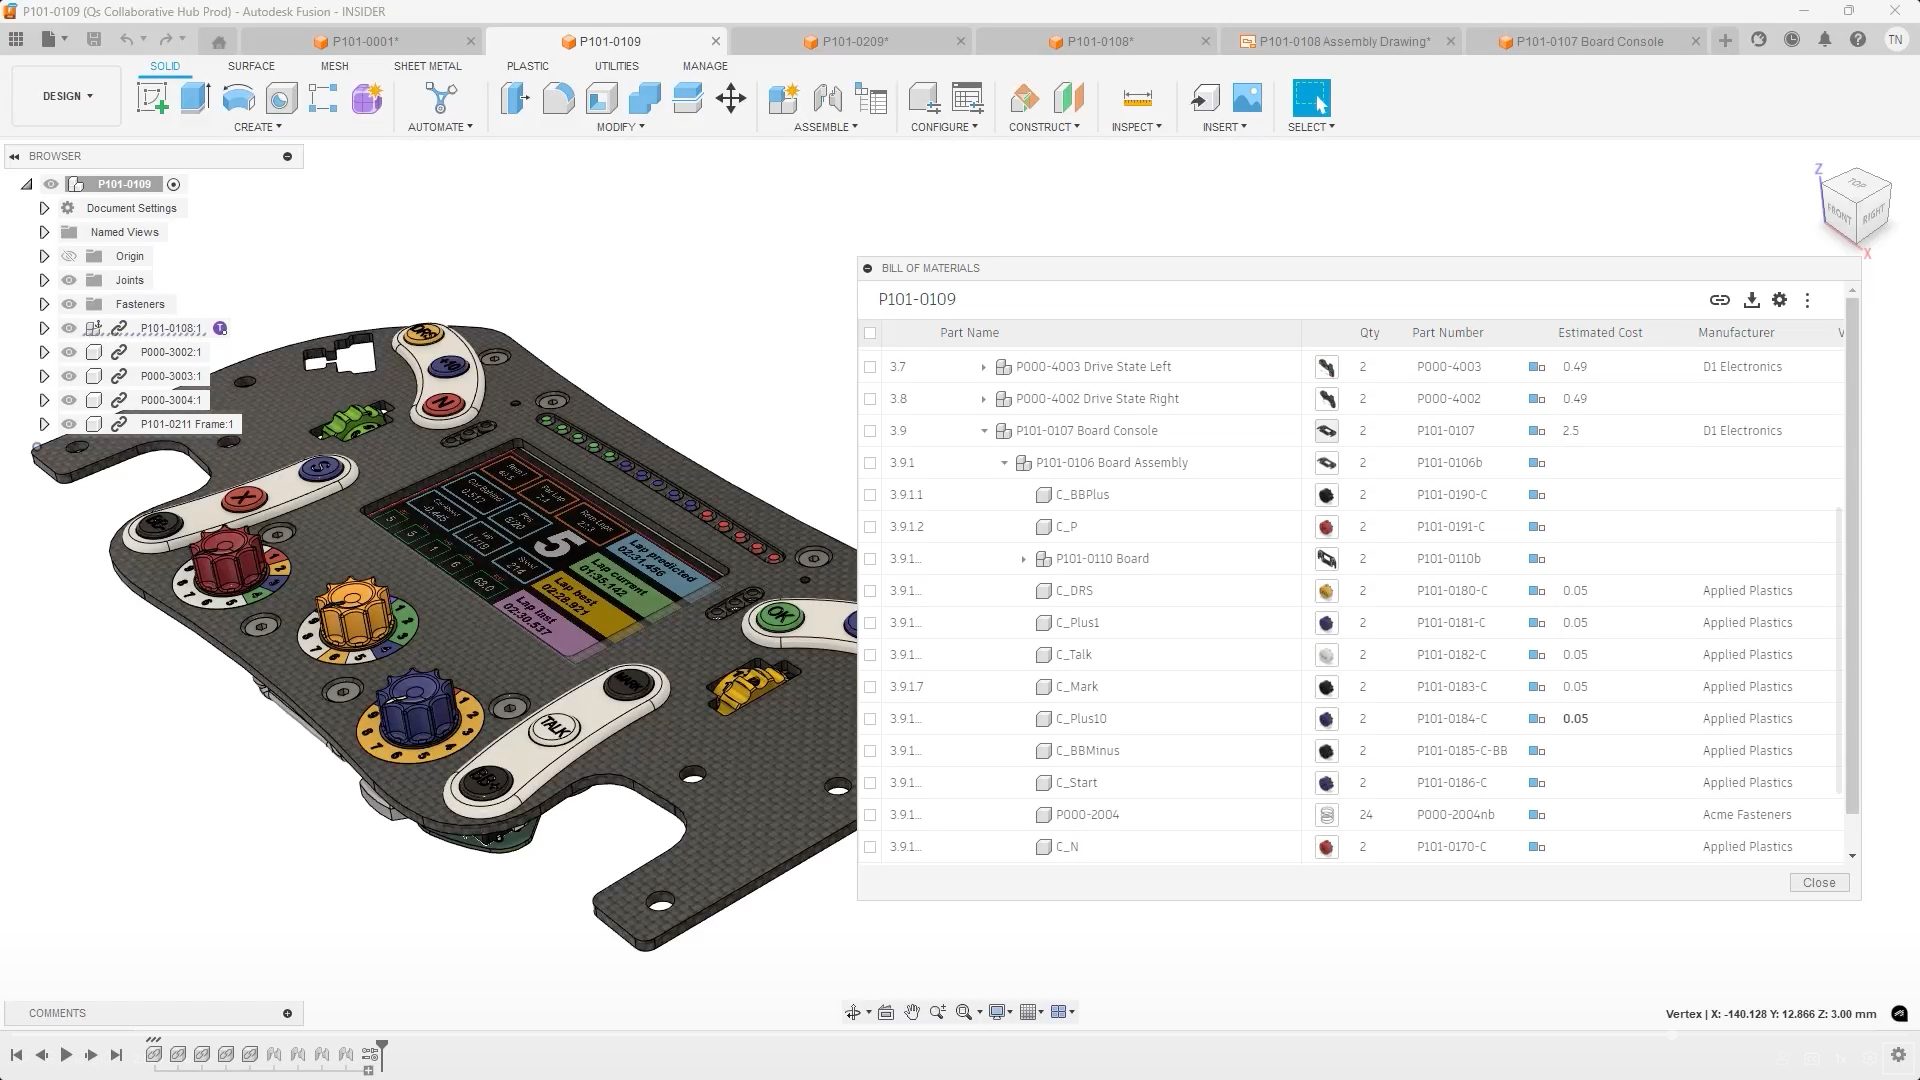Select the Create Sketch tool
Screen dimensions: 1920x1080
pyautogui.click(x=152, y=98)
